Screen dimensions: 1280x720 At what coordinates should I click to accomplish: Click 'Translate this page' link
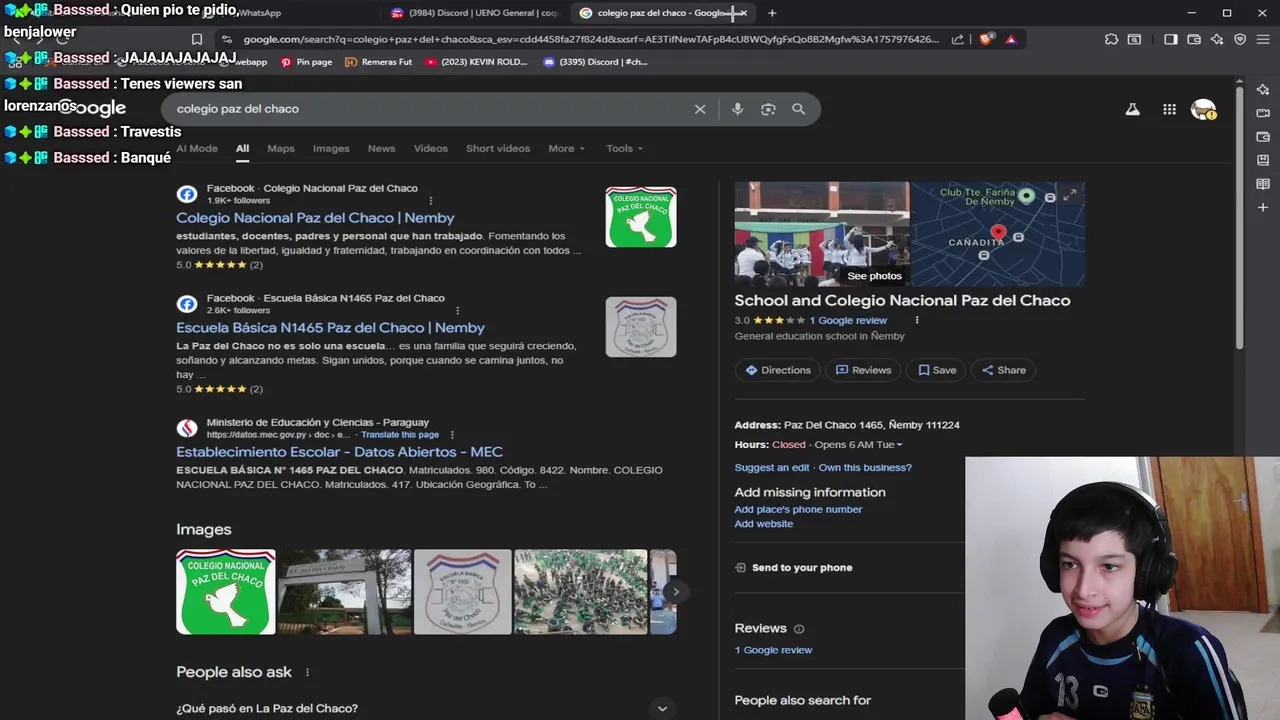tap(400, 435)
